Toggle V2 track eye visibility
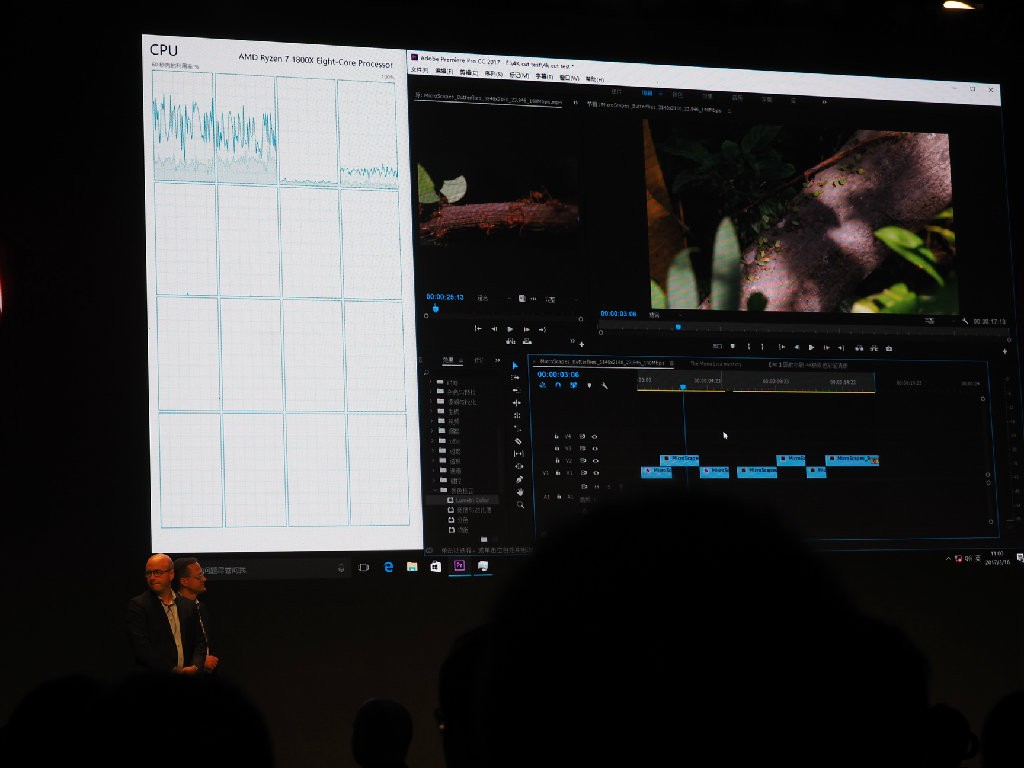The height and width of the screenshot is (768, 1024). [596, 460]
